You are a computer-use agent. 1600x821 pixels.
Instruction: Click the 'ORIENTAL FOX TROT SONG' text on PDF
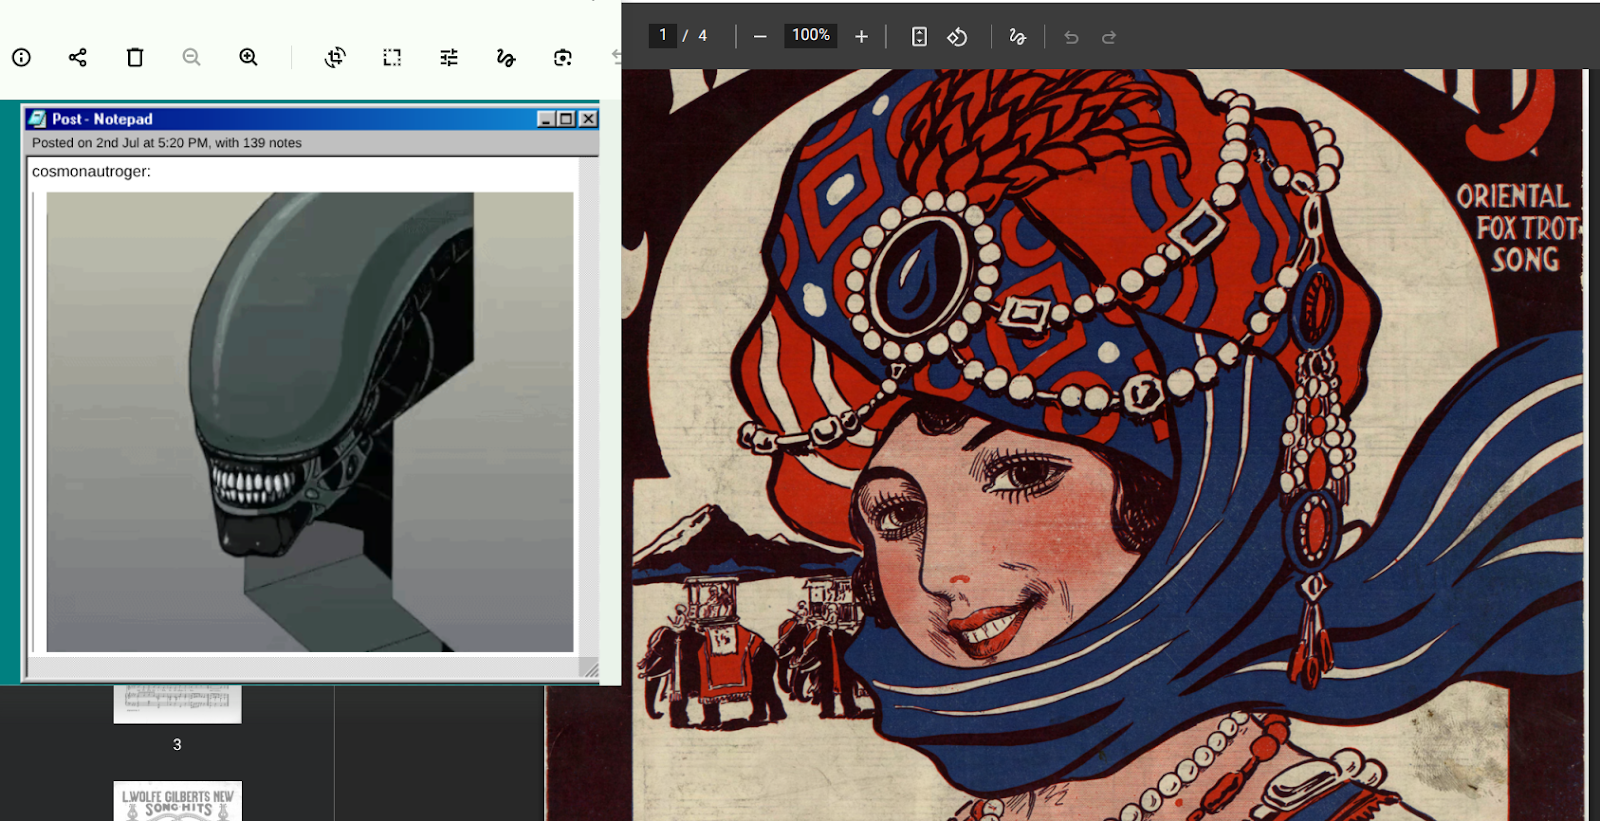coord(1517,228)
